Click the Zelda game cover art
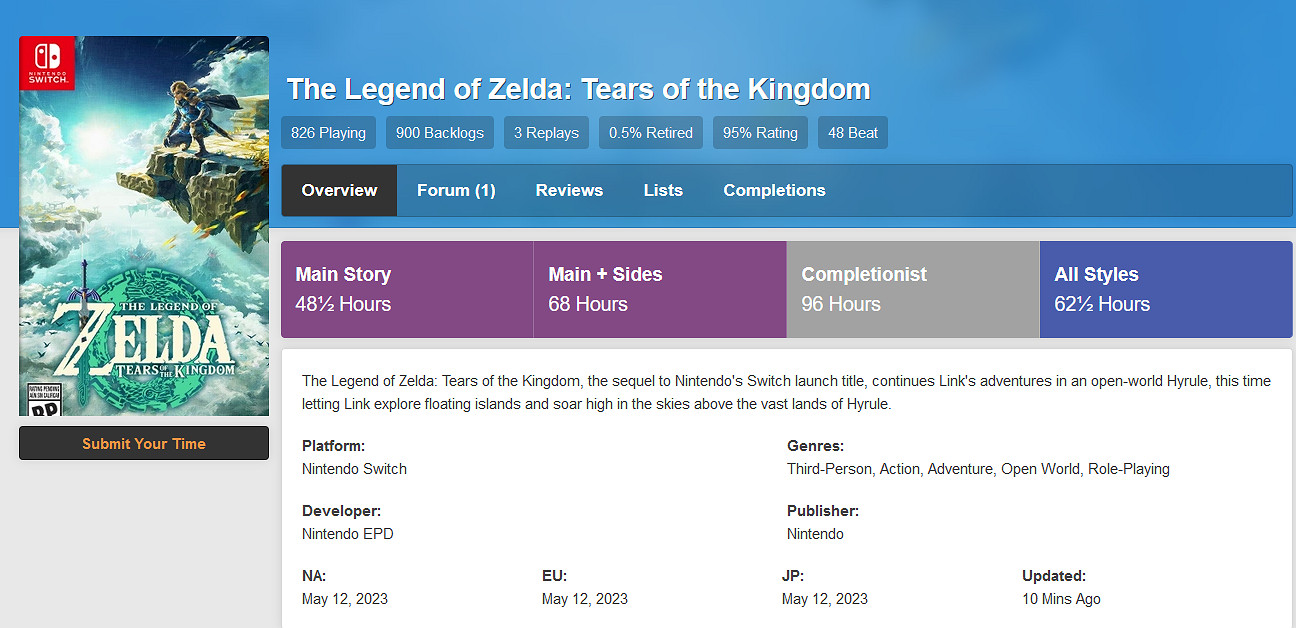The image size is (1296, 628). [144, 250]
